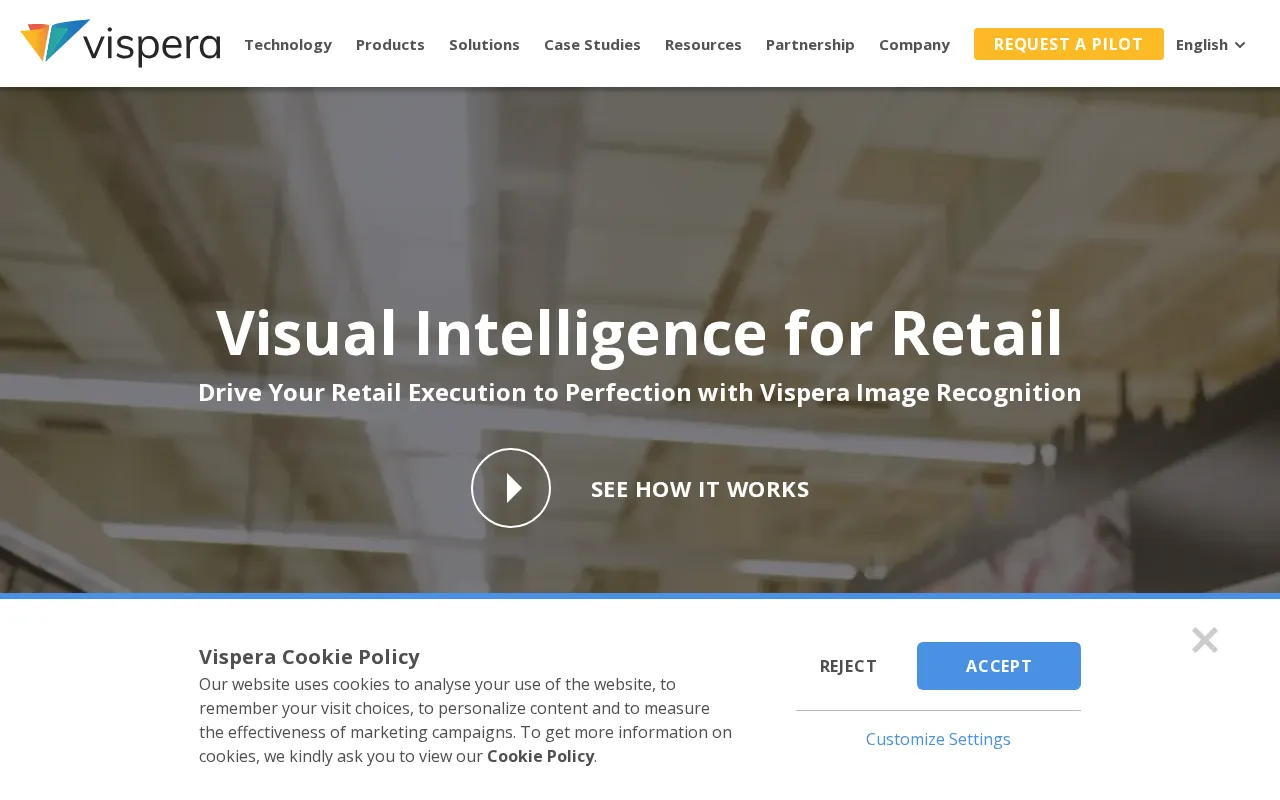Go to Case Studies
The width and height of the screenshot is (1280, 800).
tap(592, 44)
